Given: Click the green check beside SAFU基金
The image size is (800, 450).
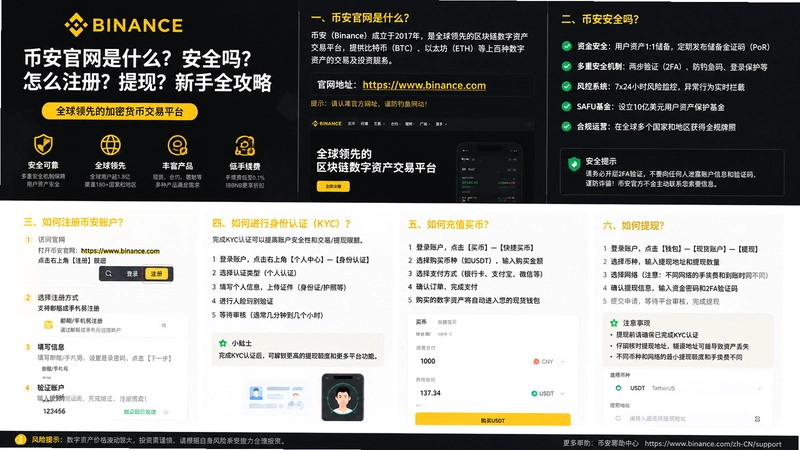Looking at the screenshot, I should point(566,106).
